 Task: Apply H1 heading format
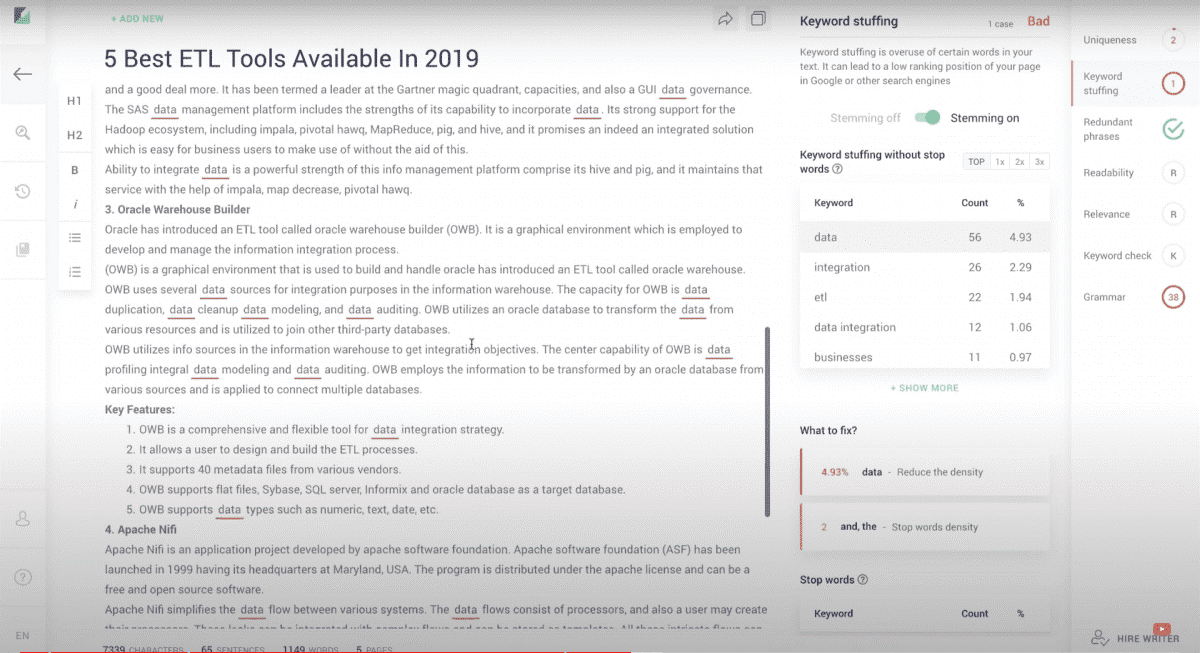[75, 101]
